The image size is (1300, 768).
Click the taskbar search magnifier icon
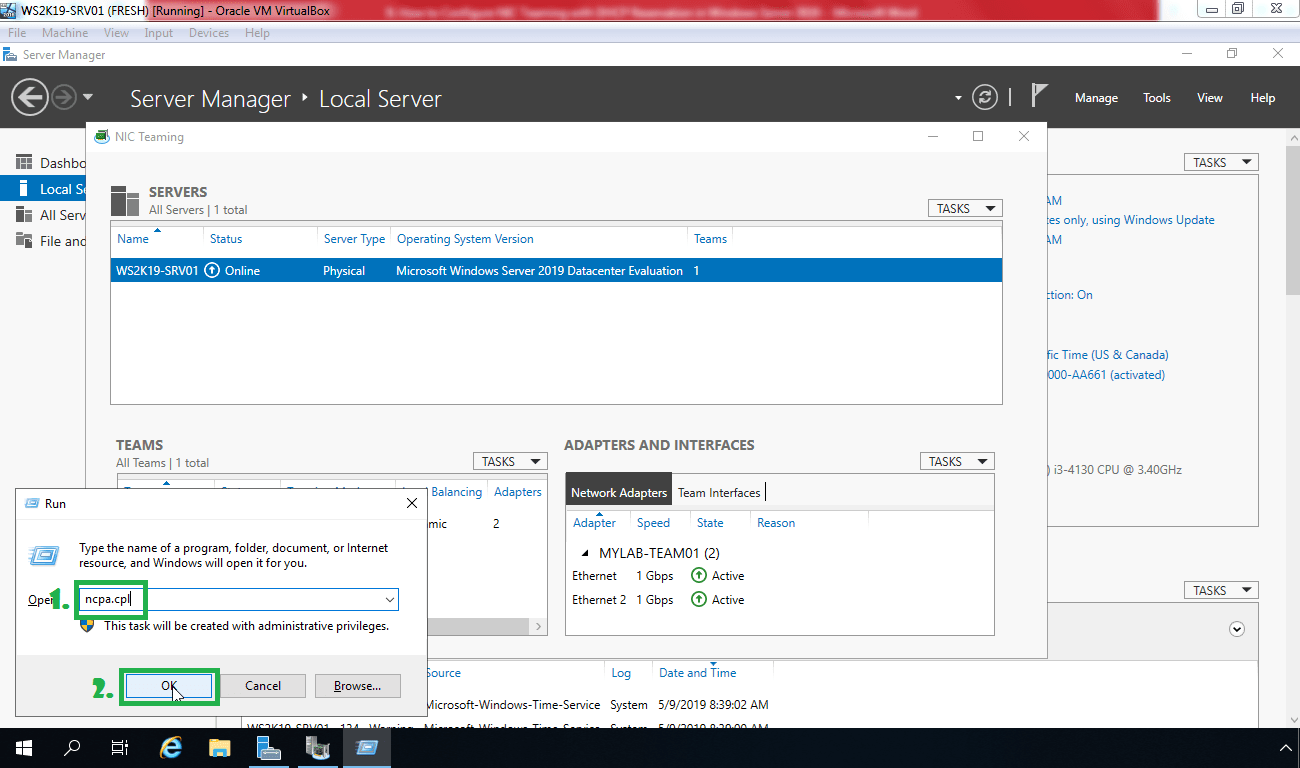[x=72, y=747]
